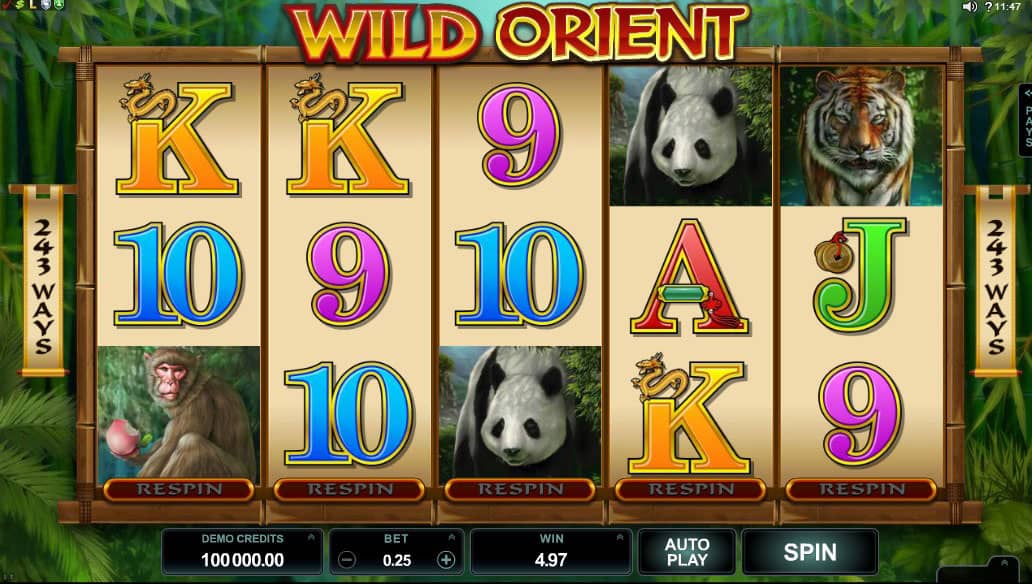1032x584 pixels.
Task: Expand the Win panel arrow
Action: 619,537
